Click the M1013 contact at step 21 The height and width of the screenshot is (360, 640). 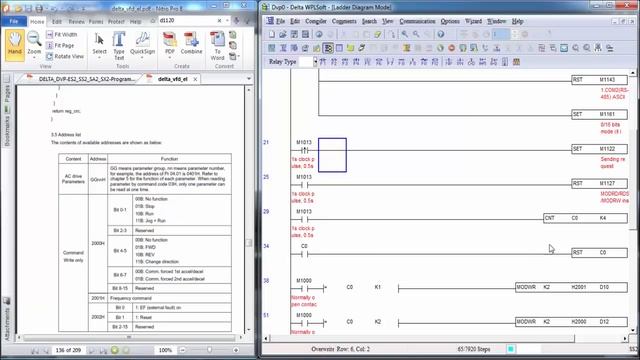(304, 150)
